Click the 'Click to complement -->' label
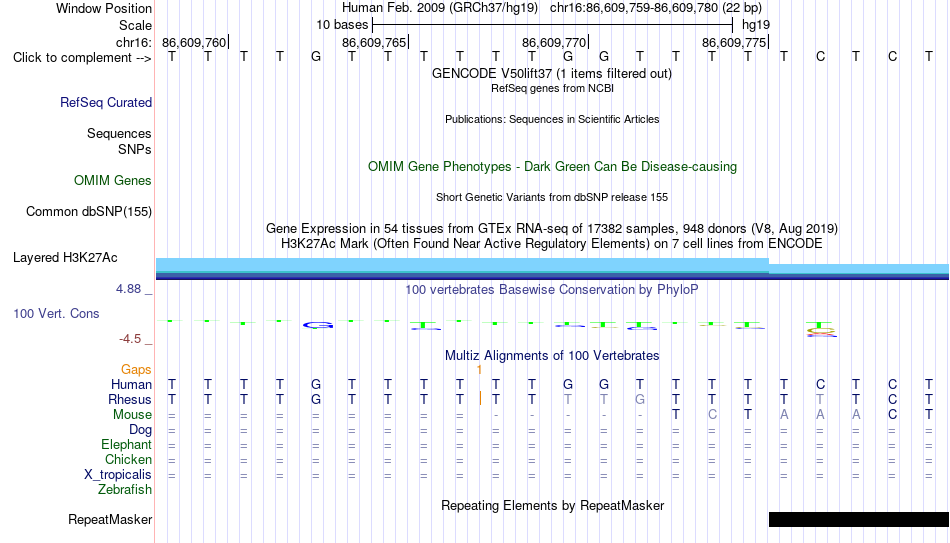Screen dimensions: 950x543 (82, 58)
